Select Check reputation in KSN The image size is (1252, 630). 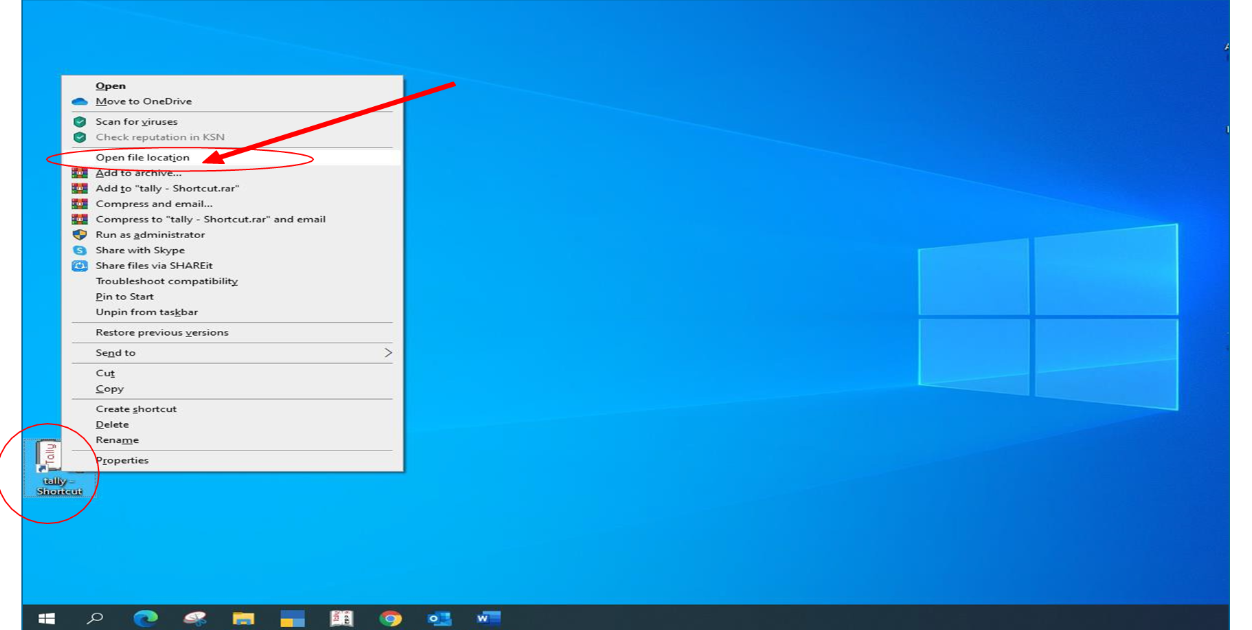(x=233, y=137)
